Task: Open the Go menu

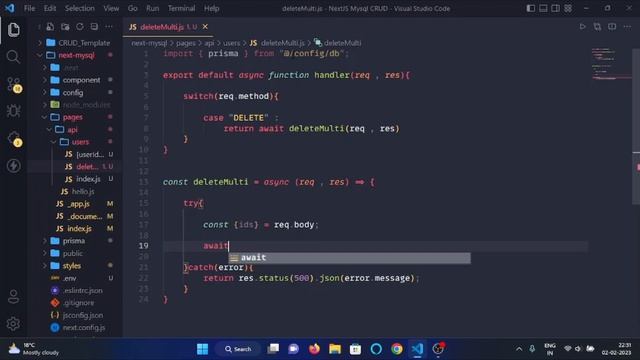Action: point(133,8)
